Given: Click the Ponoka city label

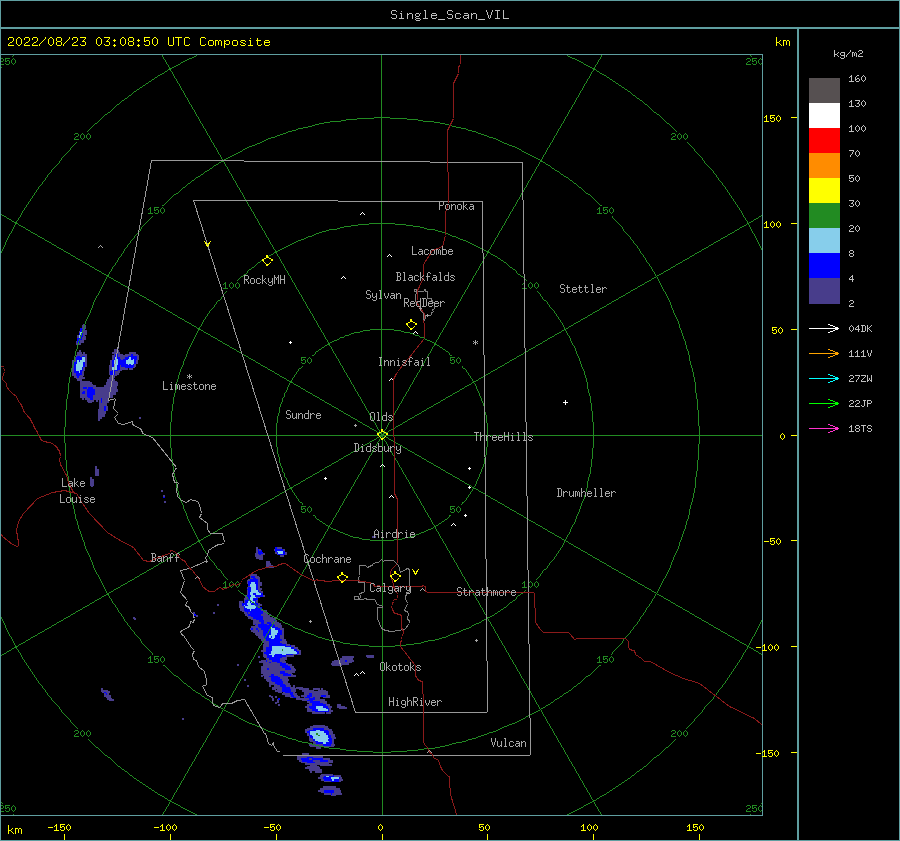Looking at the screenshot, I should 456,206.
